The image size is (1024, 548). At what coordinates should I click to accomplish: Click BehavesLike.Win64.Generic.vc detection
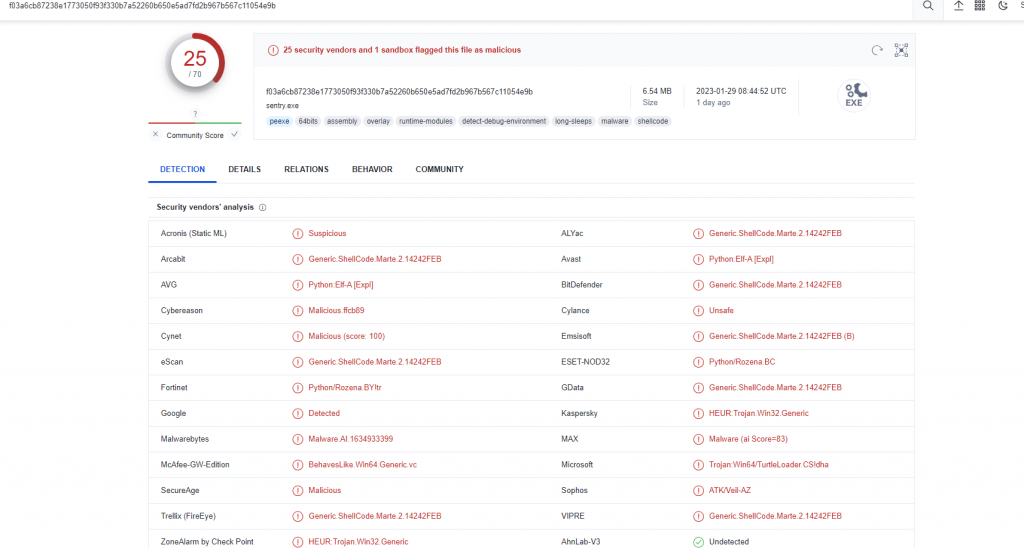click(362, 465)
